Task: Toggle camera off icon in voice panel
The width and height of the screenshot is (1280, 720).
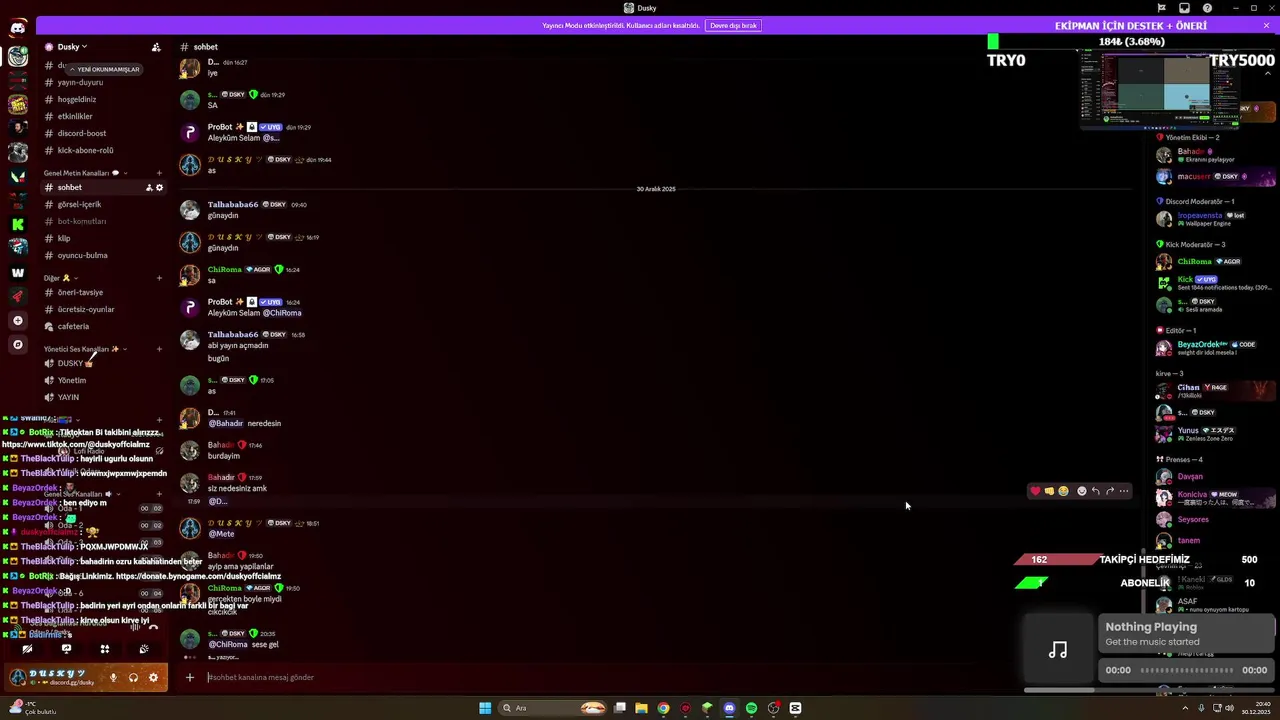Action: 27,649
